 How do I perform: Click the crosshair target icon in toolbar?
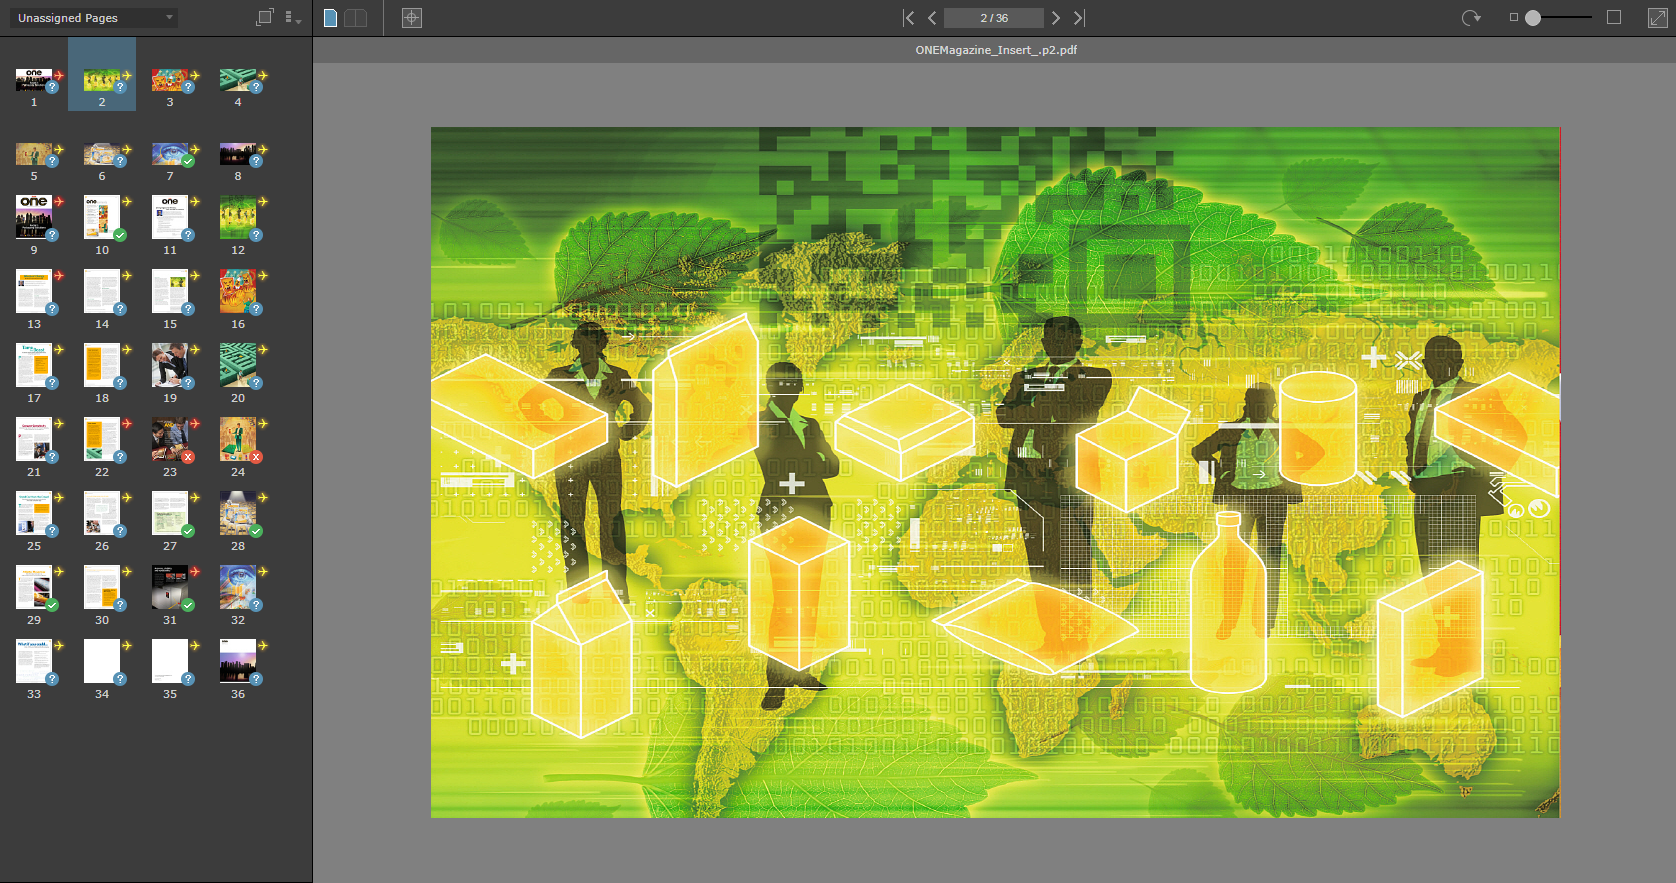pyautogui.click(x=411, y=18)
